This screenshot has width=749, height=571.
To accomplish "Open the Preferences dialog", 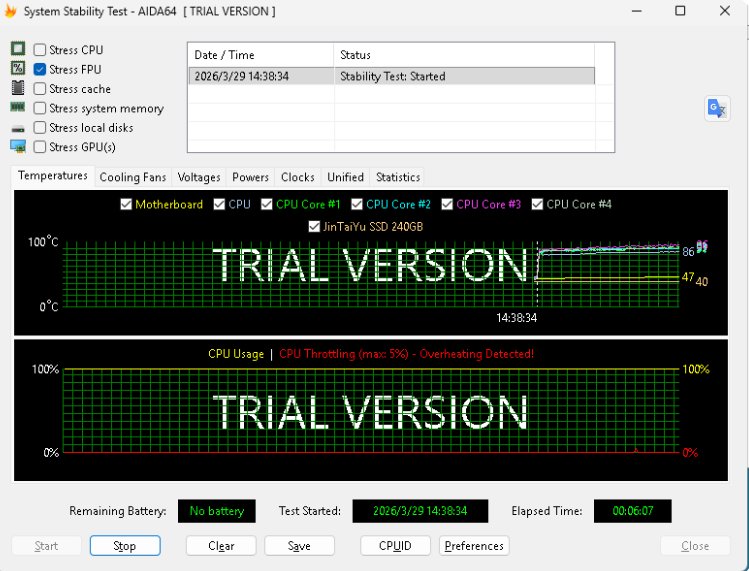I will [474, 546].
